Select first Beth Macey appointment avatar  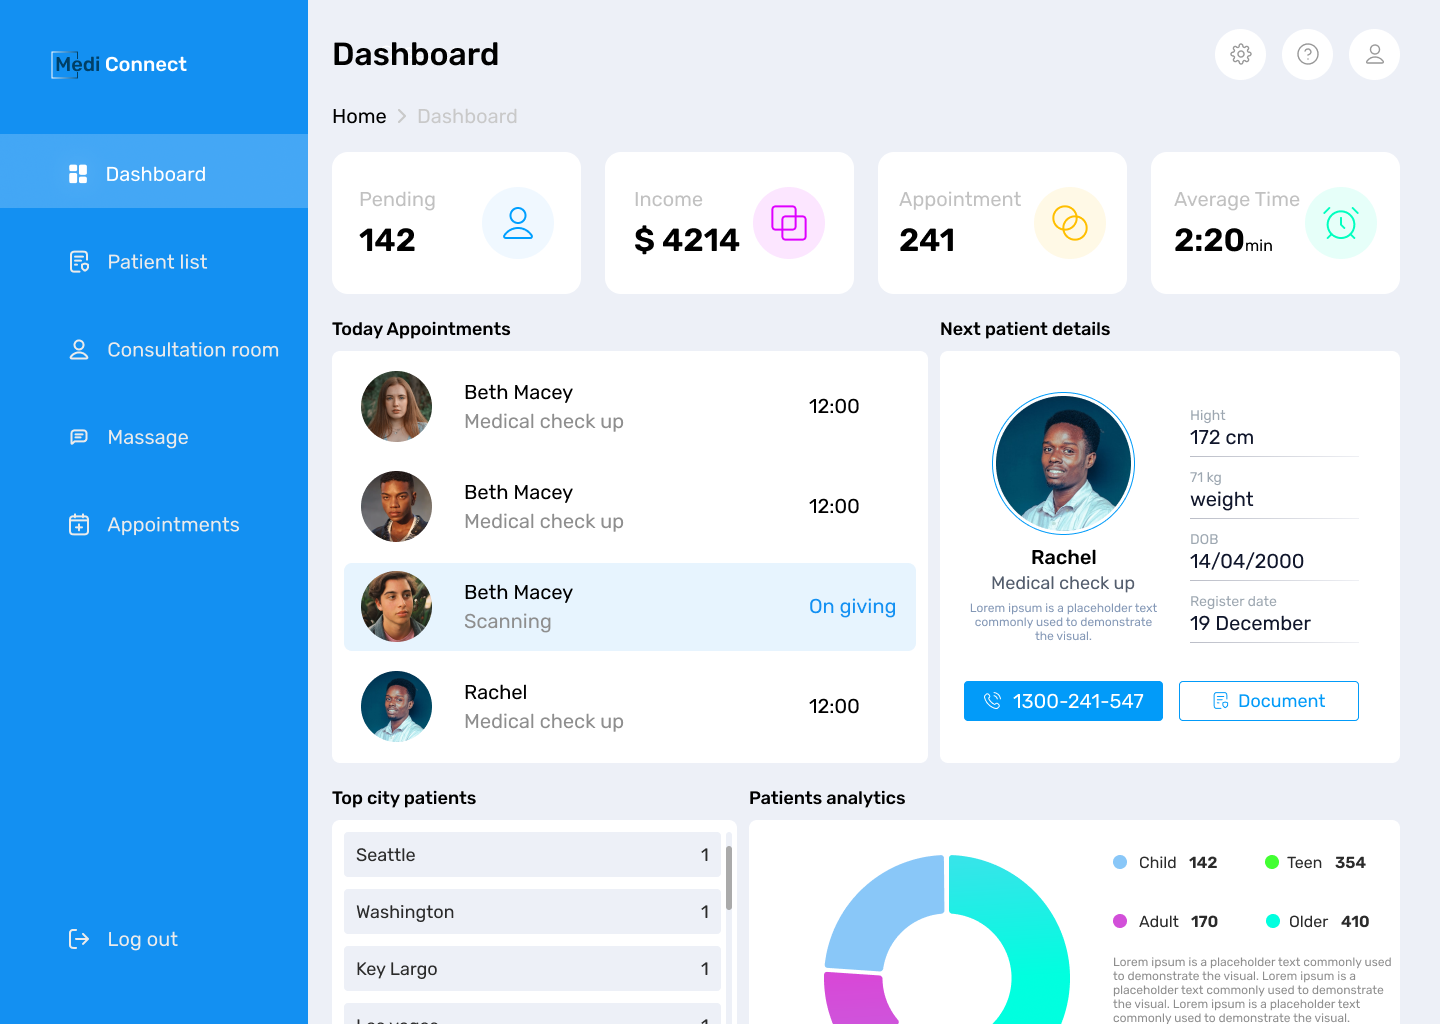pos(396,406)
